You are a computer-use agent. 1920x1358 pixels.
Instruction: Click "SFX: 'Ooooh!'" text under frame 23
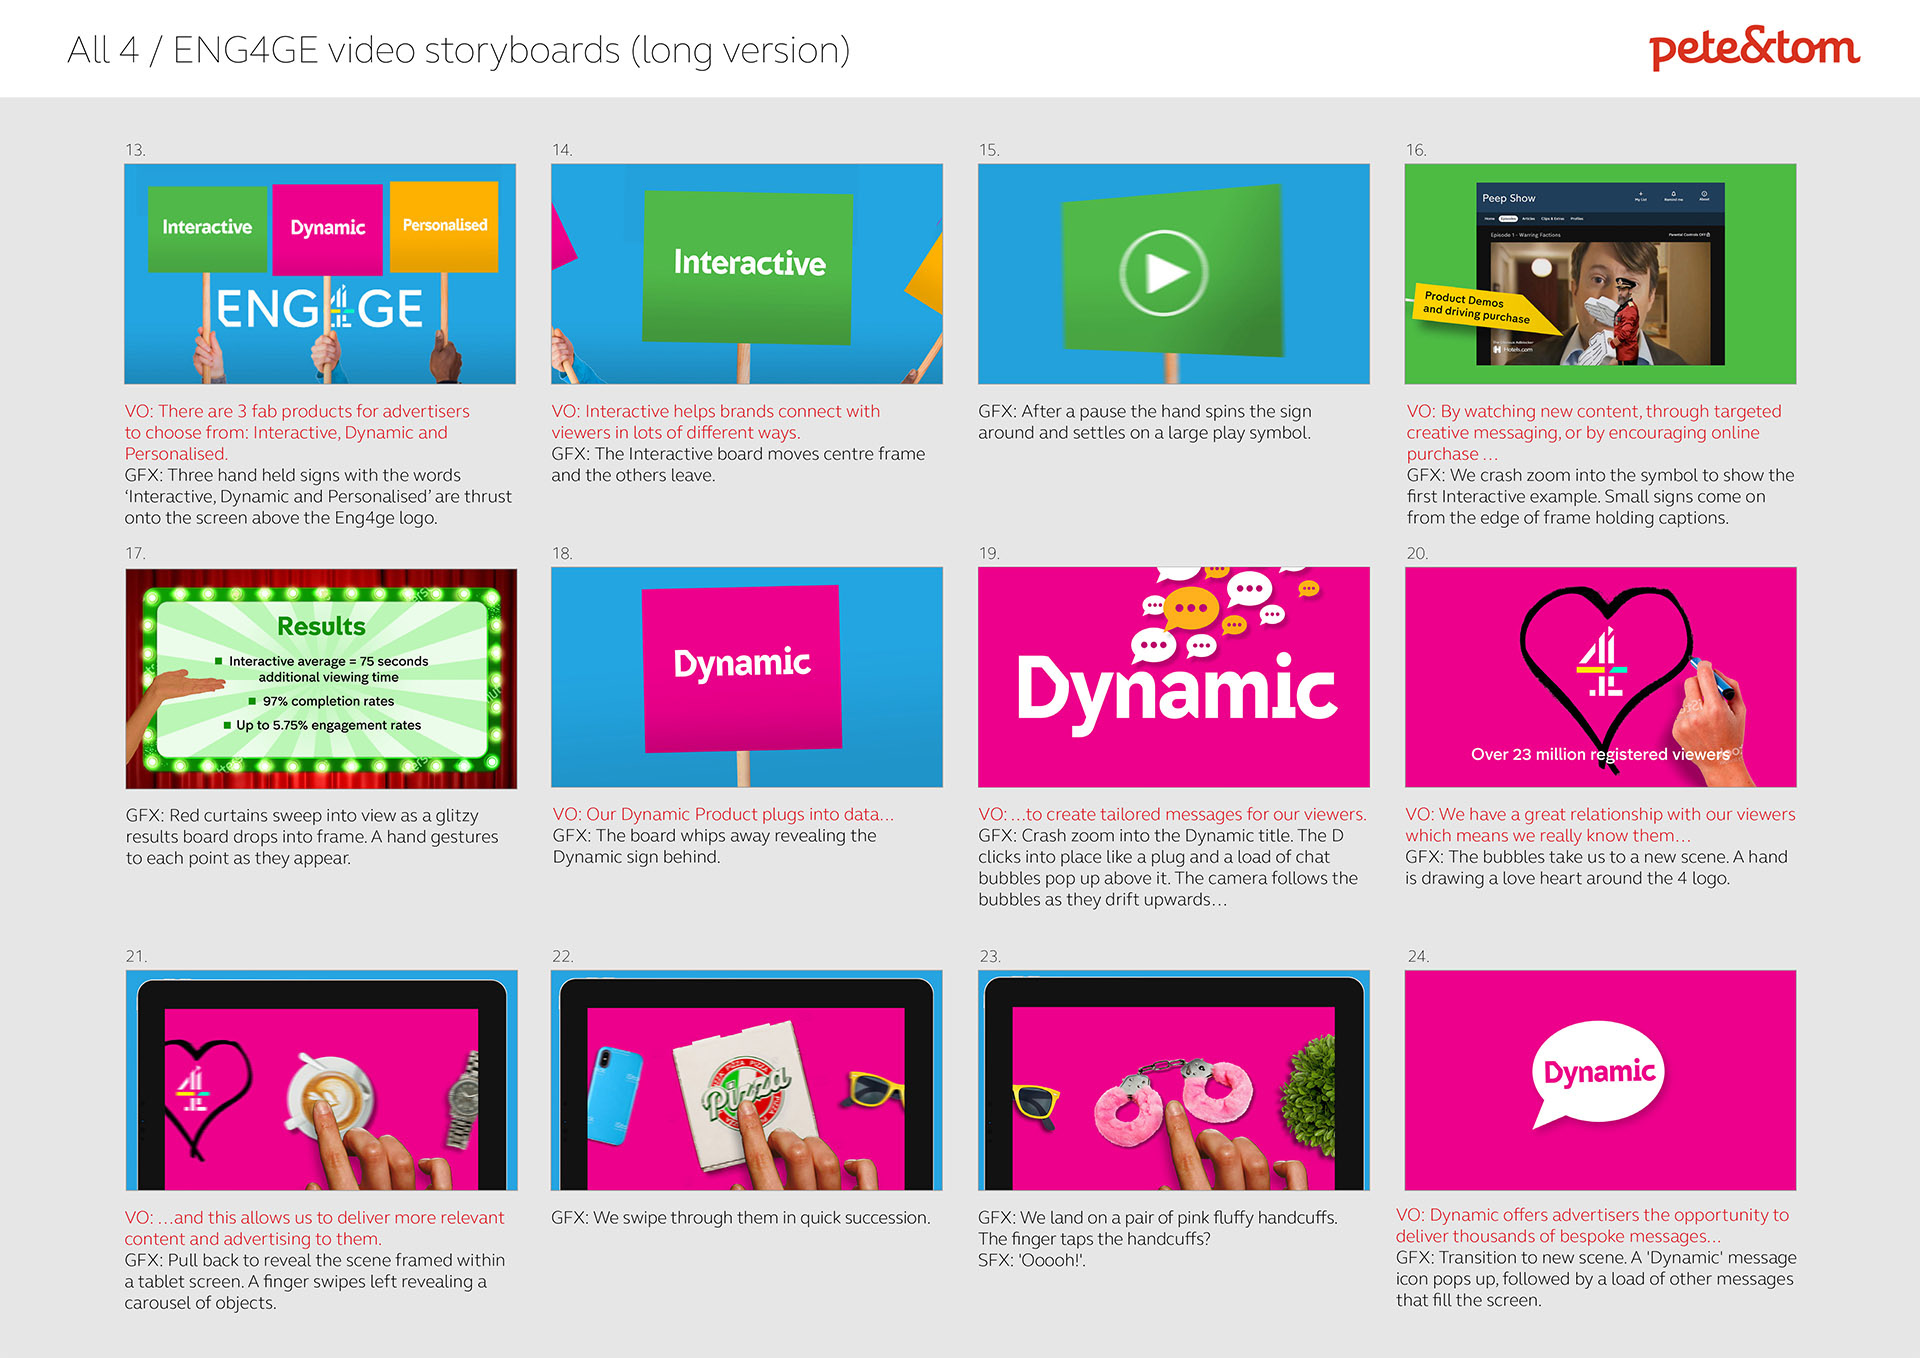1032,1260
